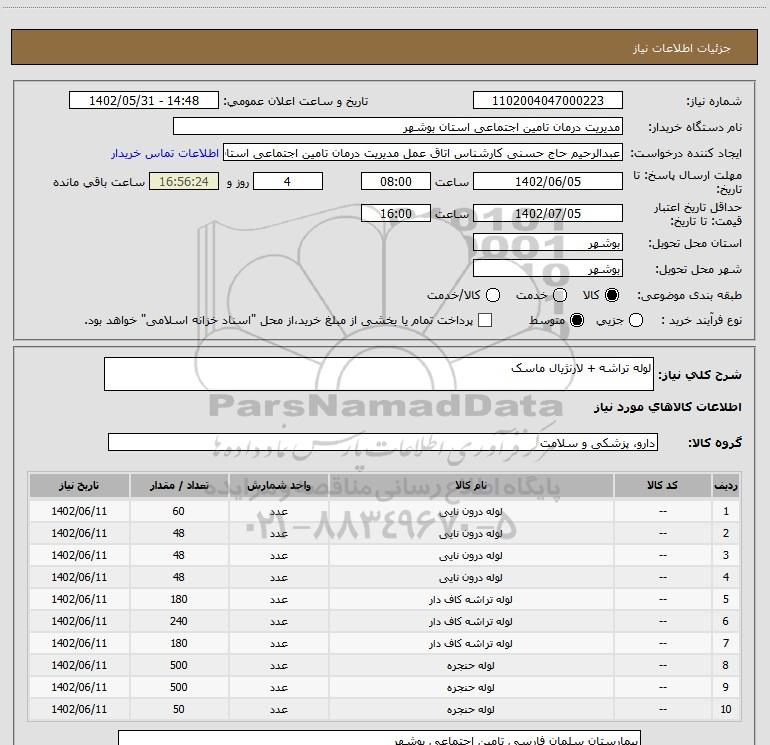Click the validity time field 16:00

tap(396, 214)
